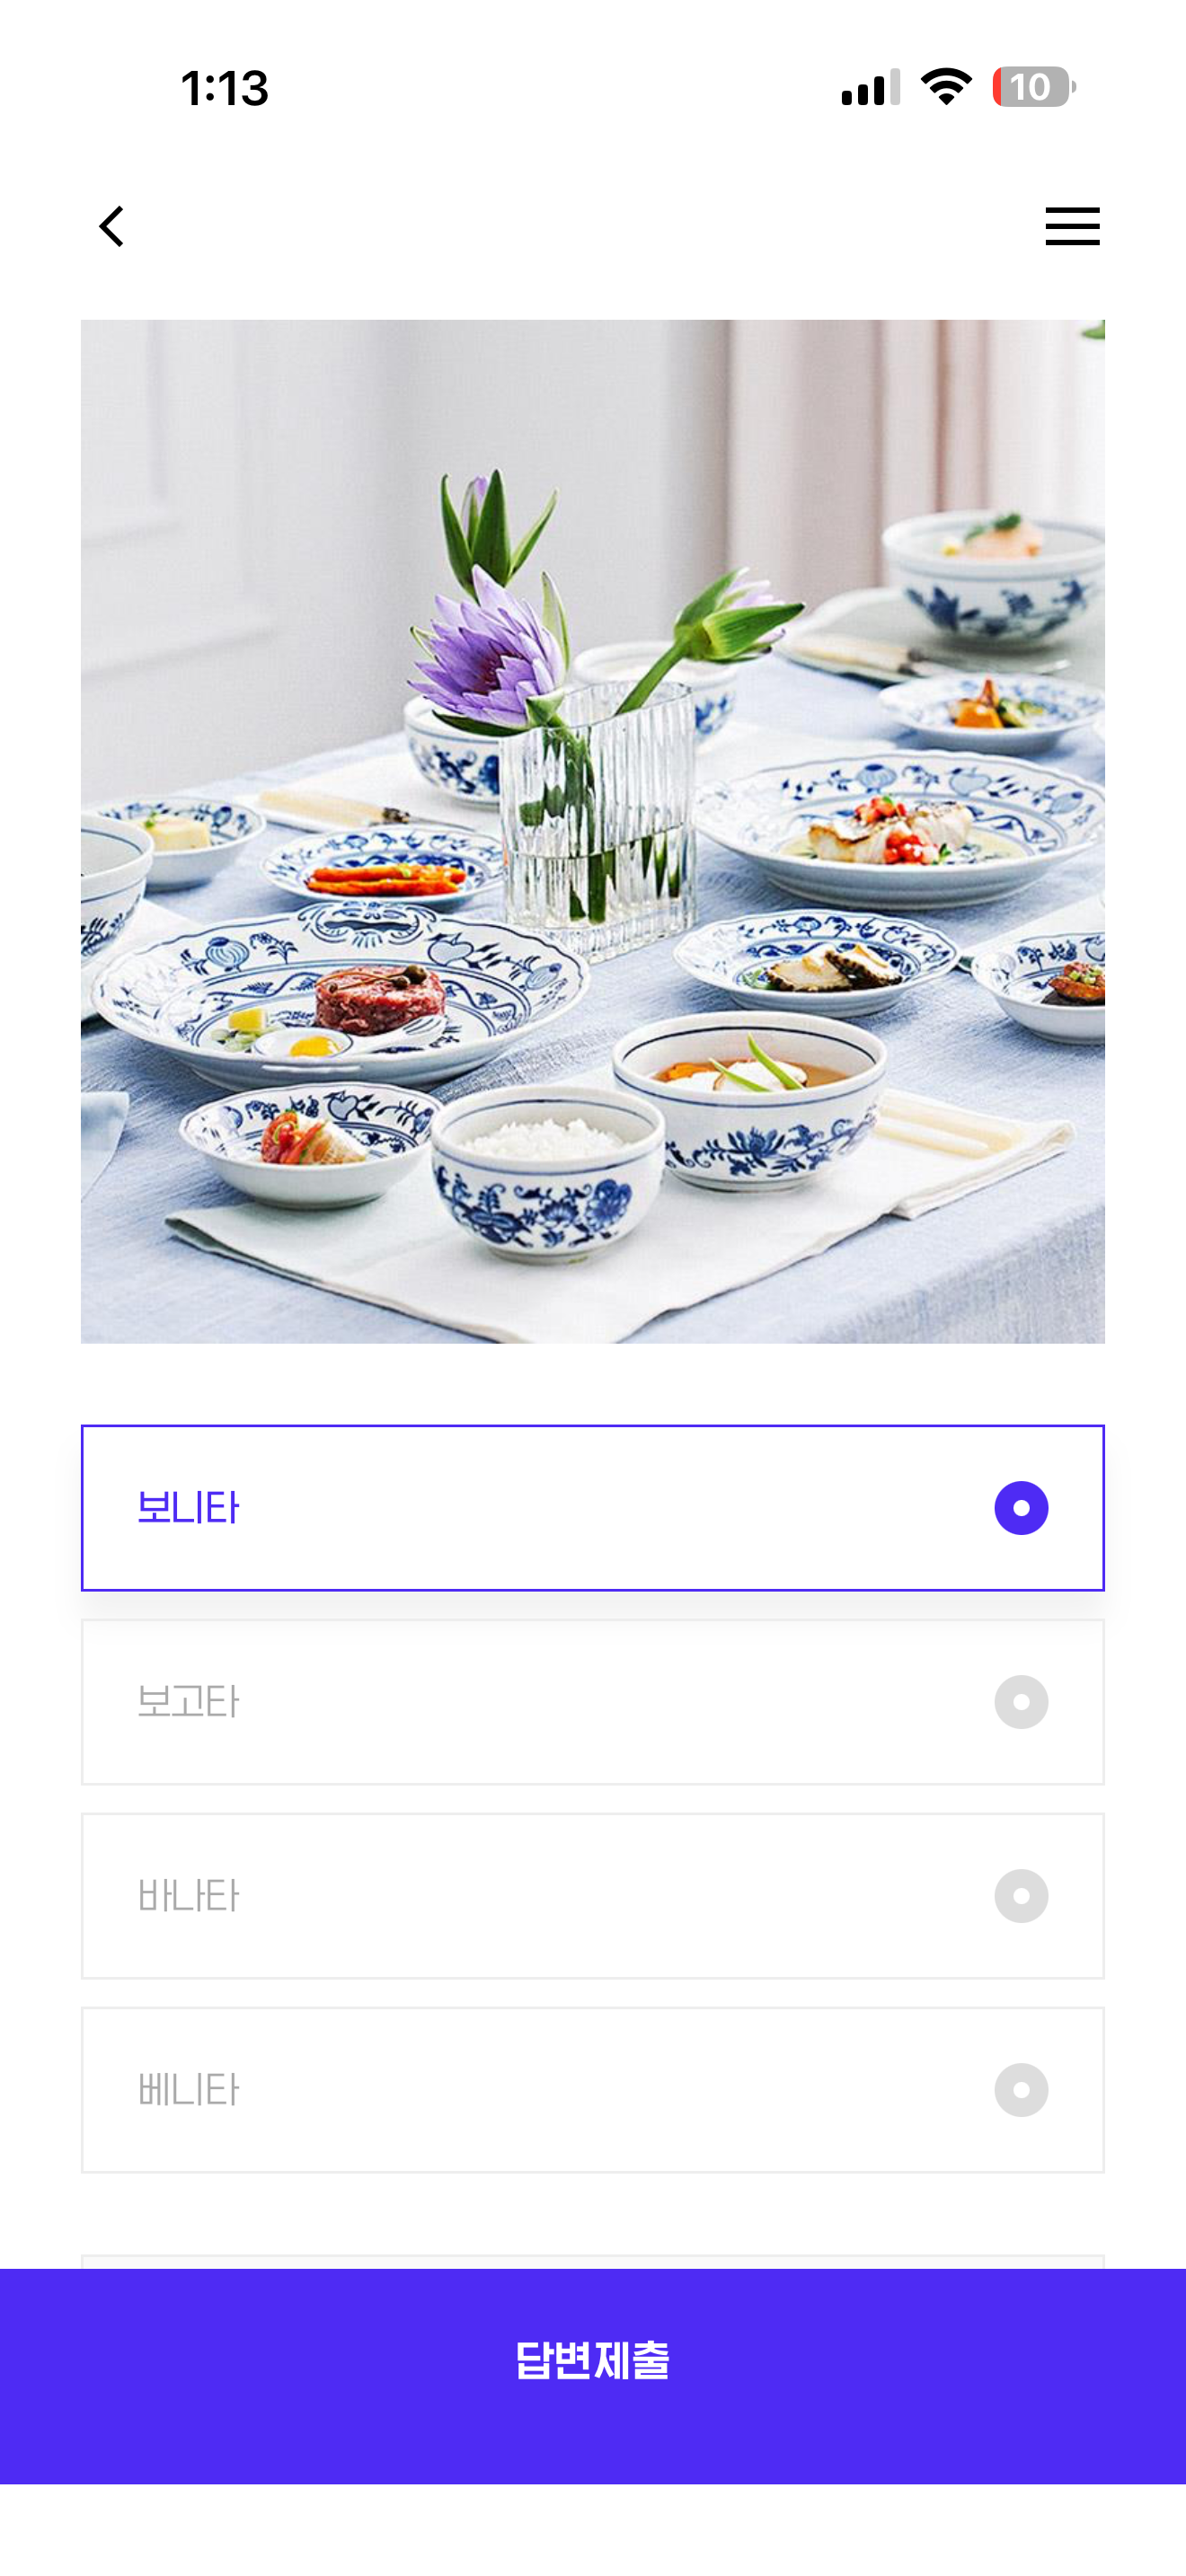Tap the cellular signal bars icon
1186x2576 pixels.
[870, 87]
